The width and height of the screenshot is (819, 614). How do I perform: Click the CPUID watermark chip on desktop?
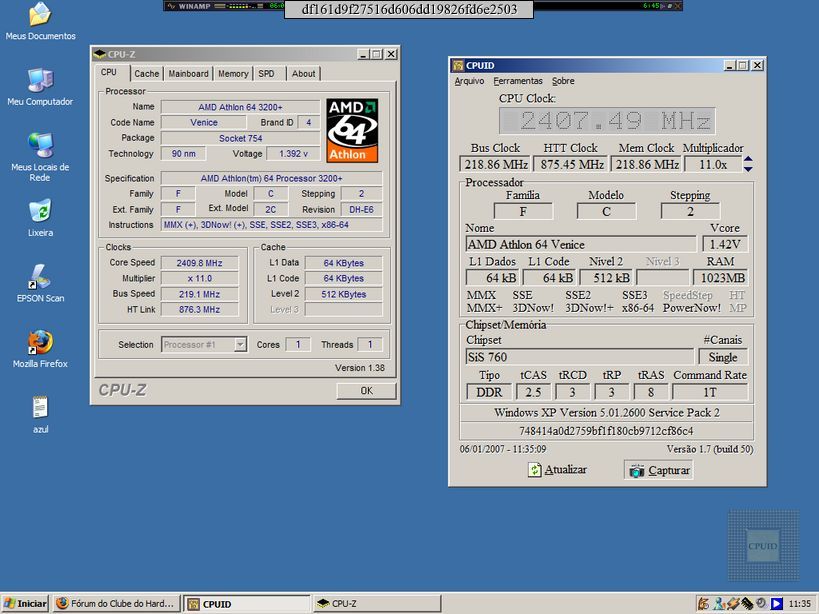click(763, 546)
